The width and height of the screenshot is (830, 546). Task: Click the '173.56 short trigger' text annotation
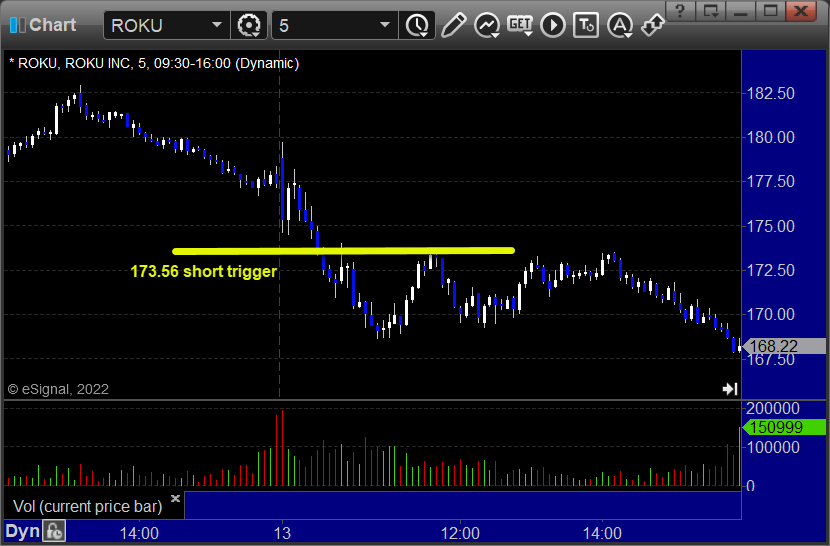pos(204,271)
